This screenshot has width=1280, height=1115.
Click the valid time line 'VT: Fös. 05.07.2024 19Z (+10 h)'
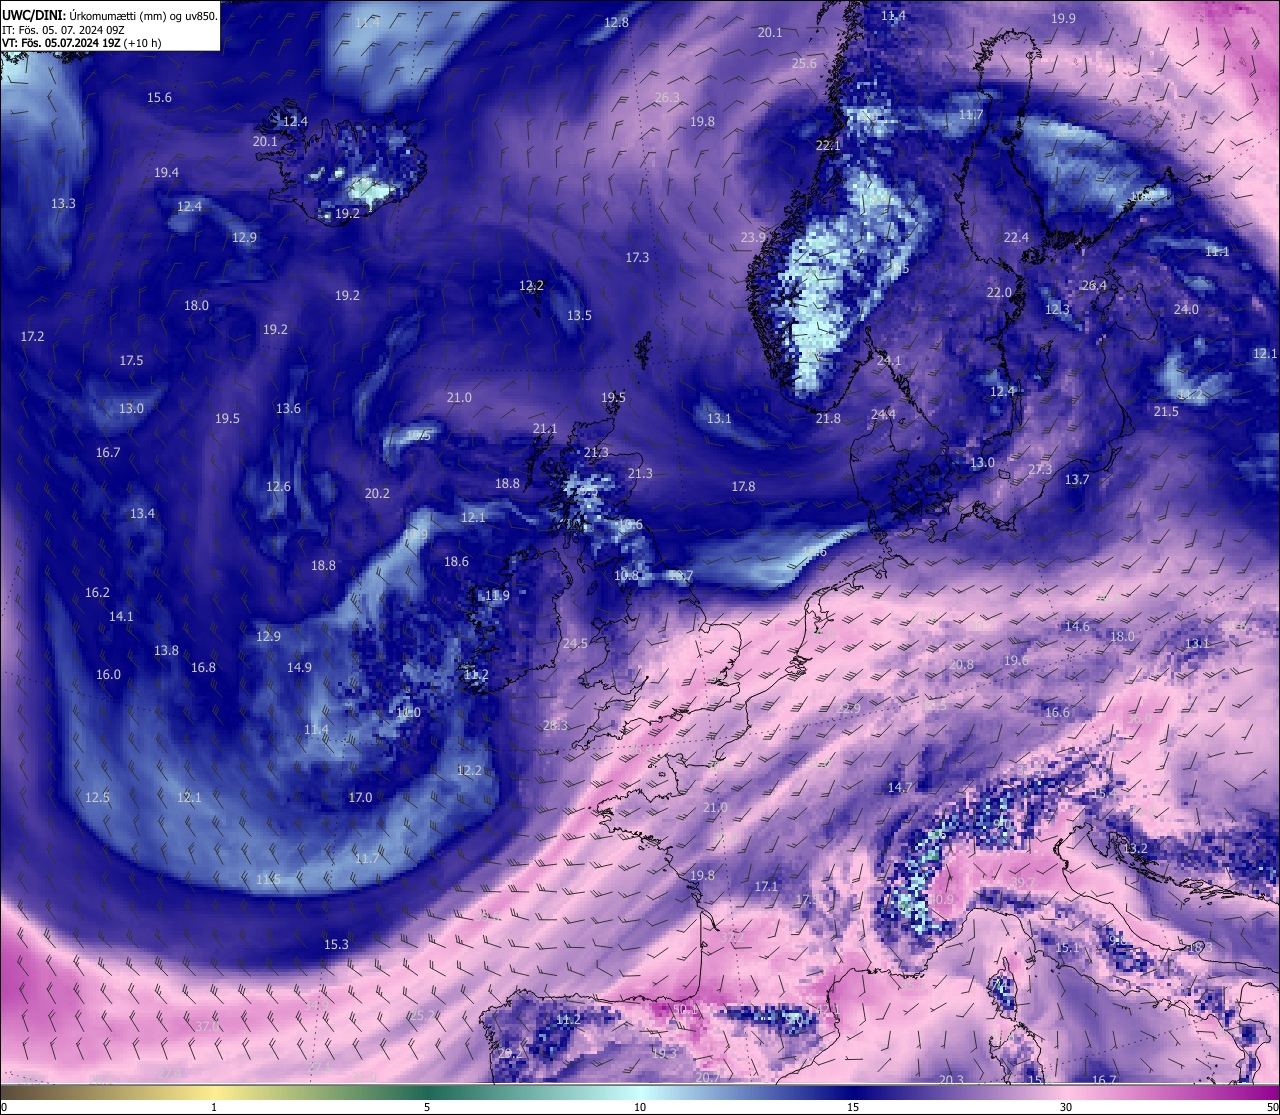click(82, 43)
